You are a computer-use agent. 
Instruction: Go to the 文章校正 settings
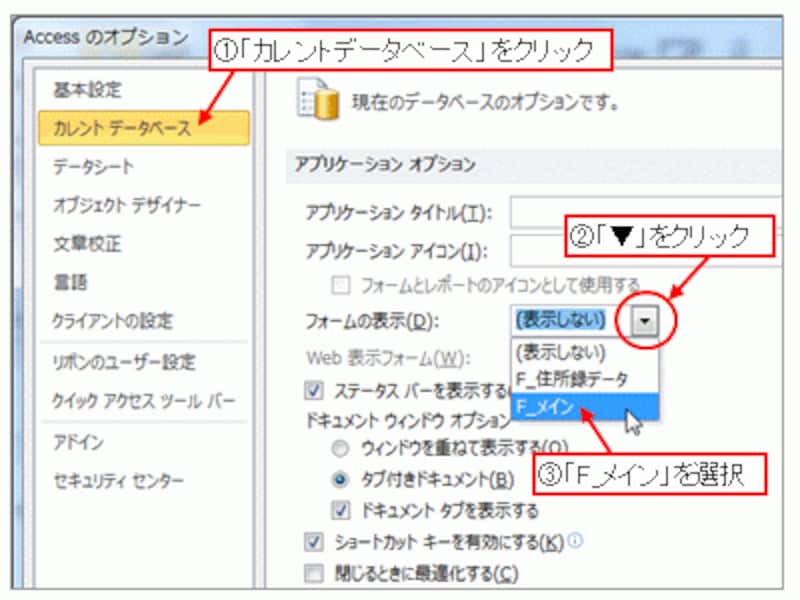coord(87,244)
